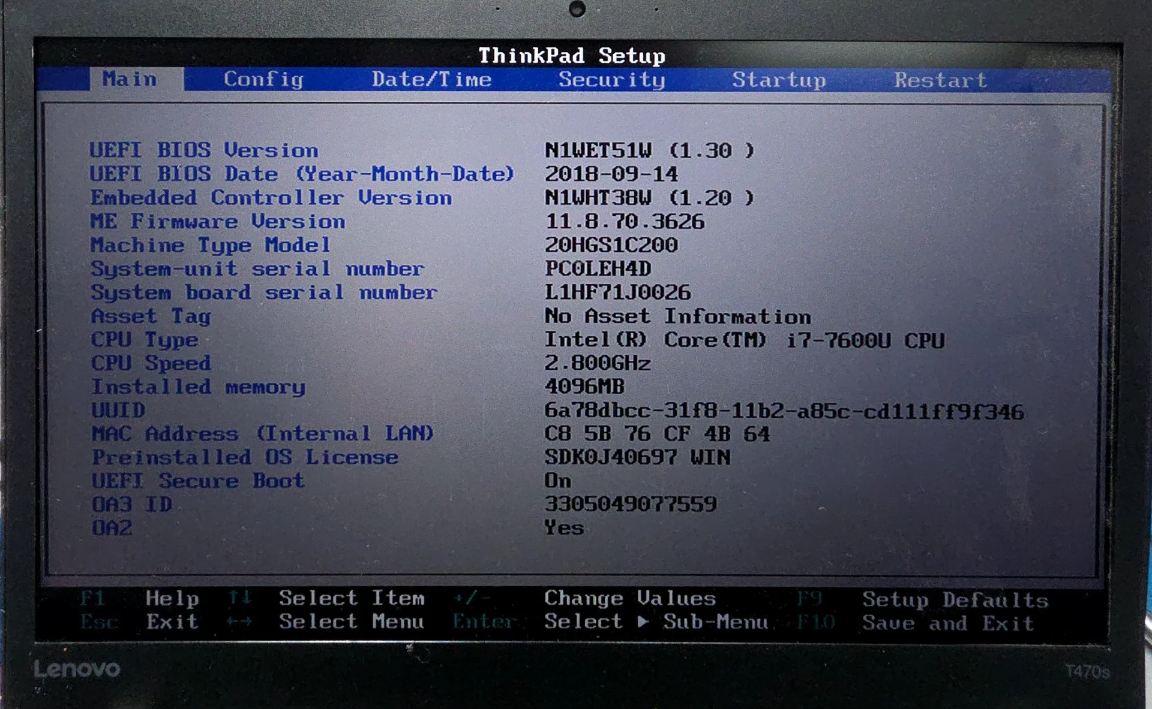Click the OA3 ID label
This screenshot has width=1152, height=709.
pos(132,504)
